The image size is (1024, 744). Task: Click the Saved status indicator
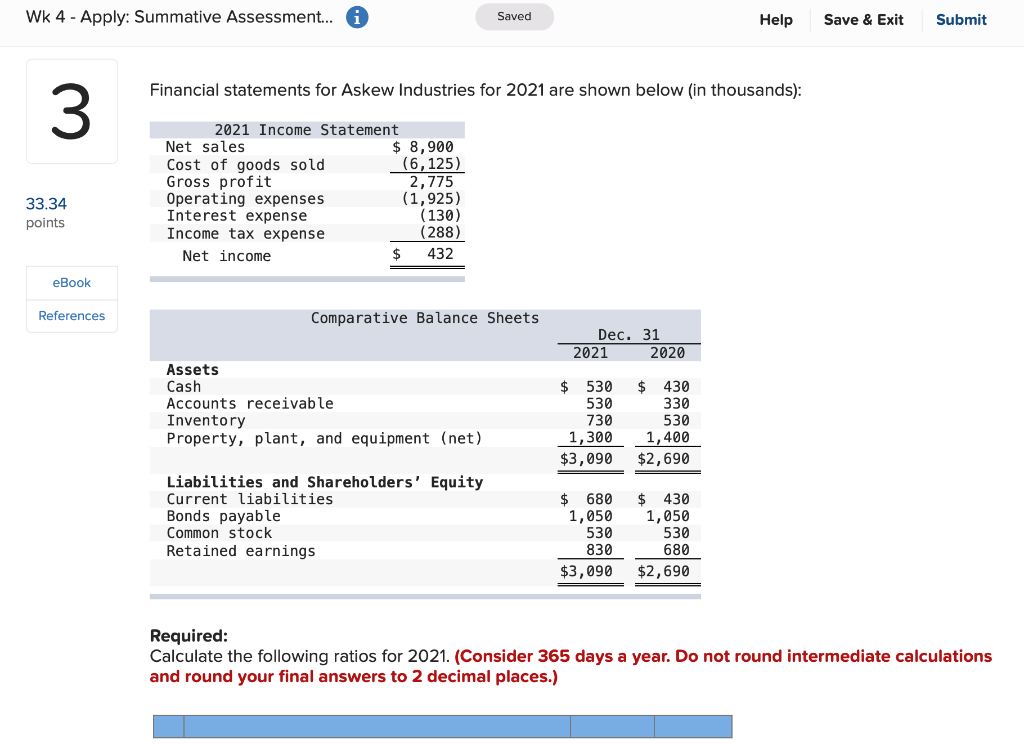[514, 17]
